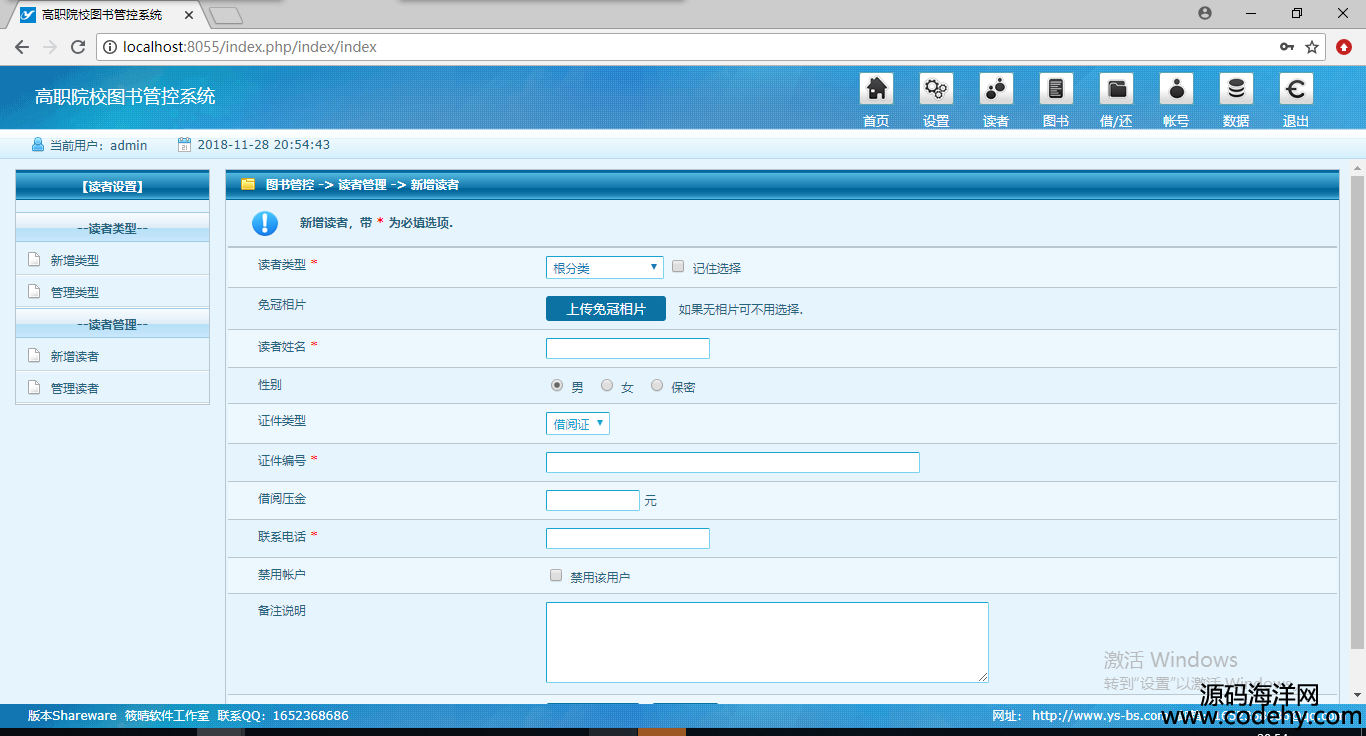Viewport: 1366px width, 736px height.
Task: Open the 证件类型 借阅证 dropdown
Action: pyautogui.click(x=577, y=424)
